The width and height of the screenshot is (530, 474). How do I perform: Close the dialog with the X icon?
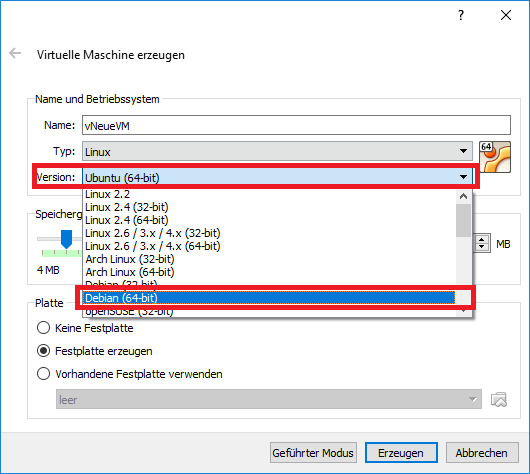click(x=506, y=15)
